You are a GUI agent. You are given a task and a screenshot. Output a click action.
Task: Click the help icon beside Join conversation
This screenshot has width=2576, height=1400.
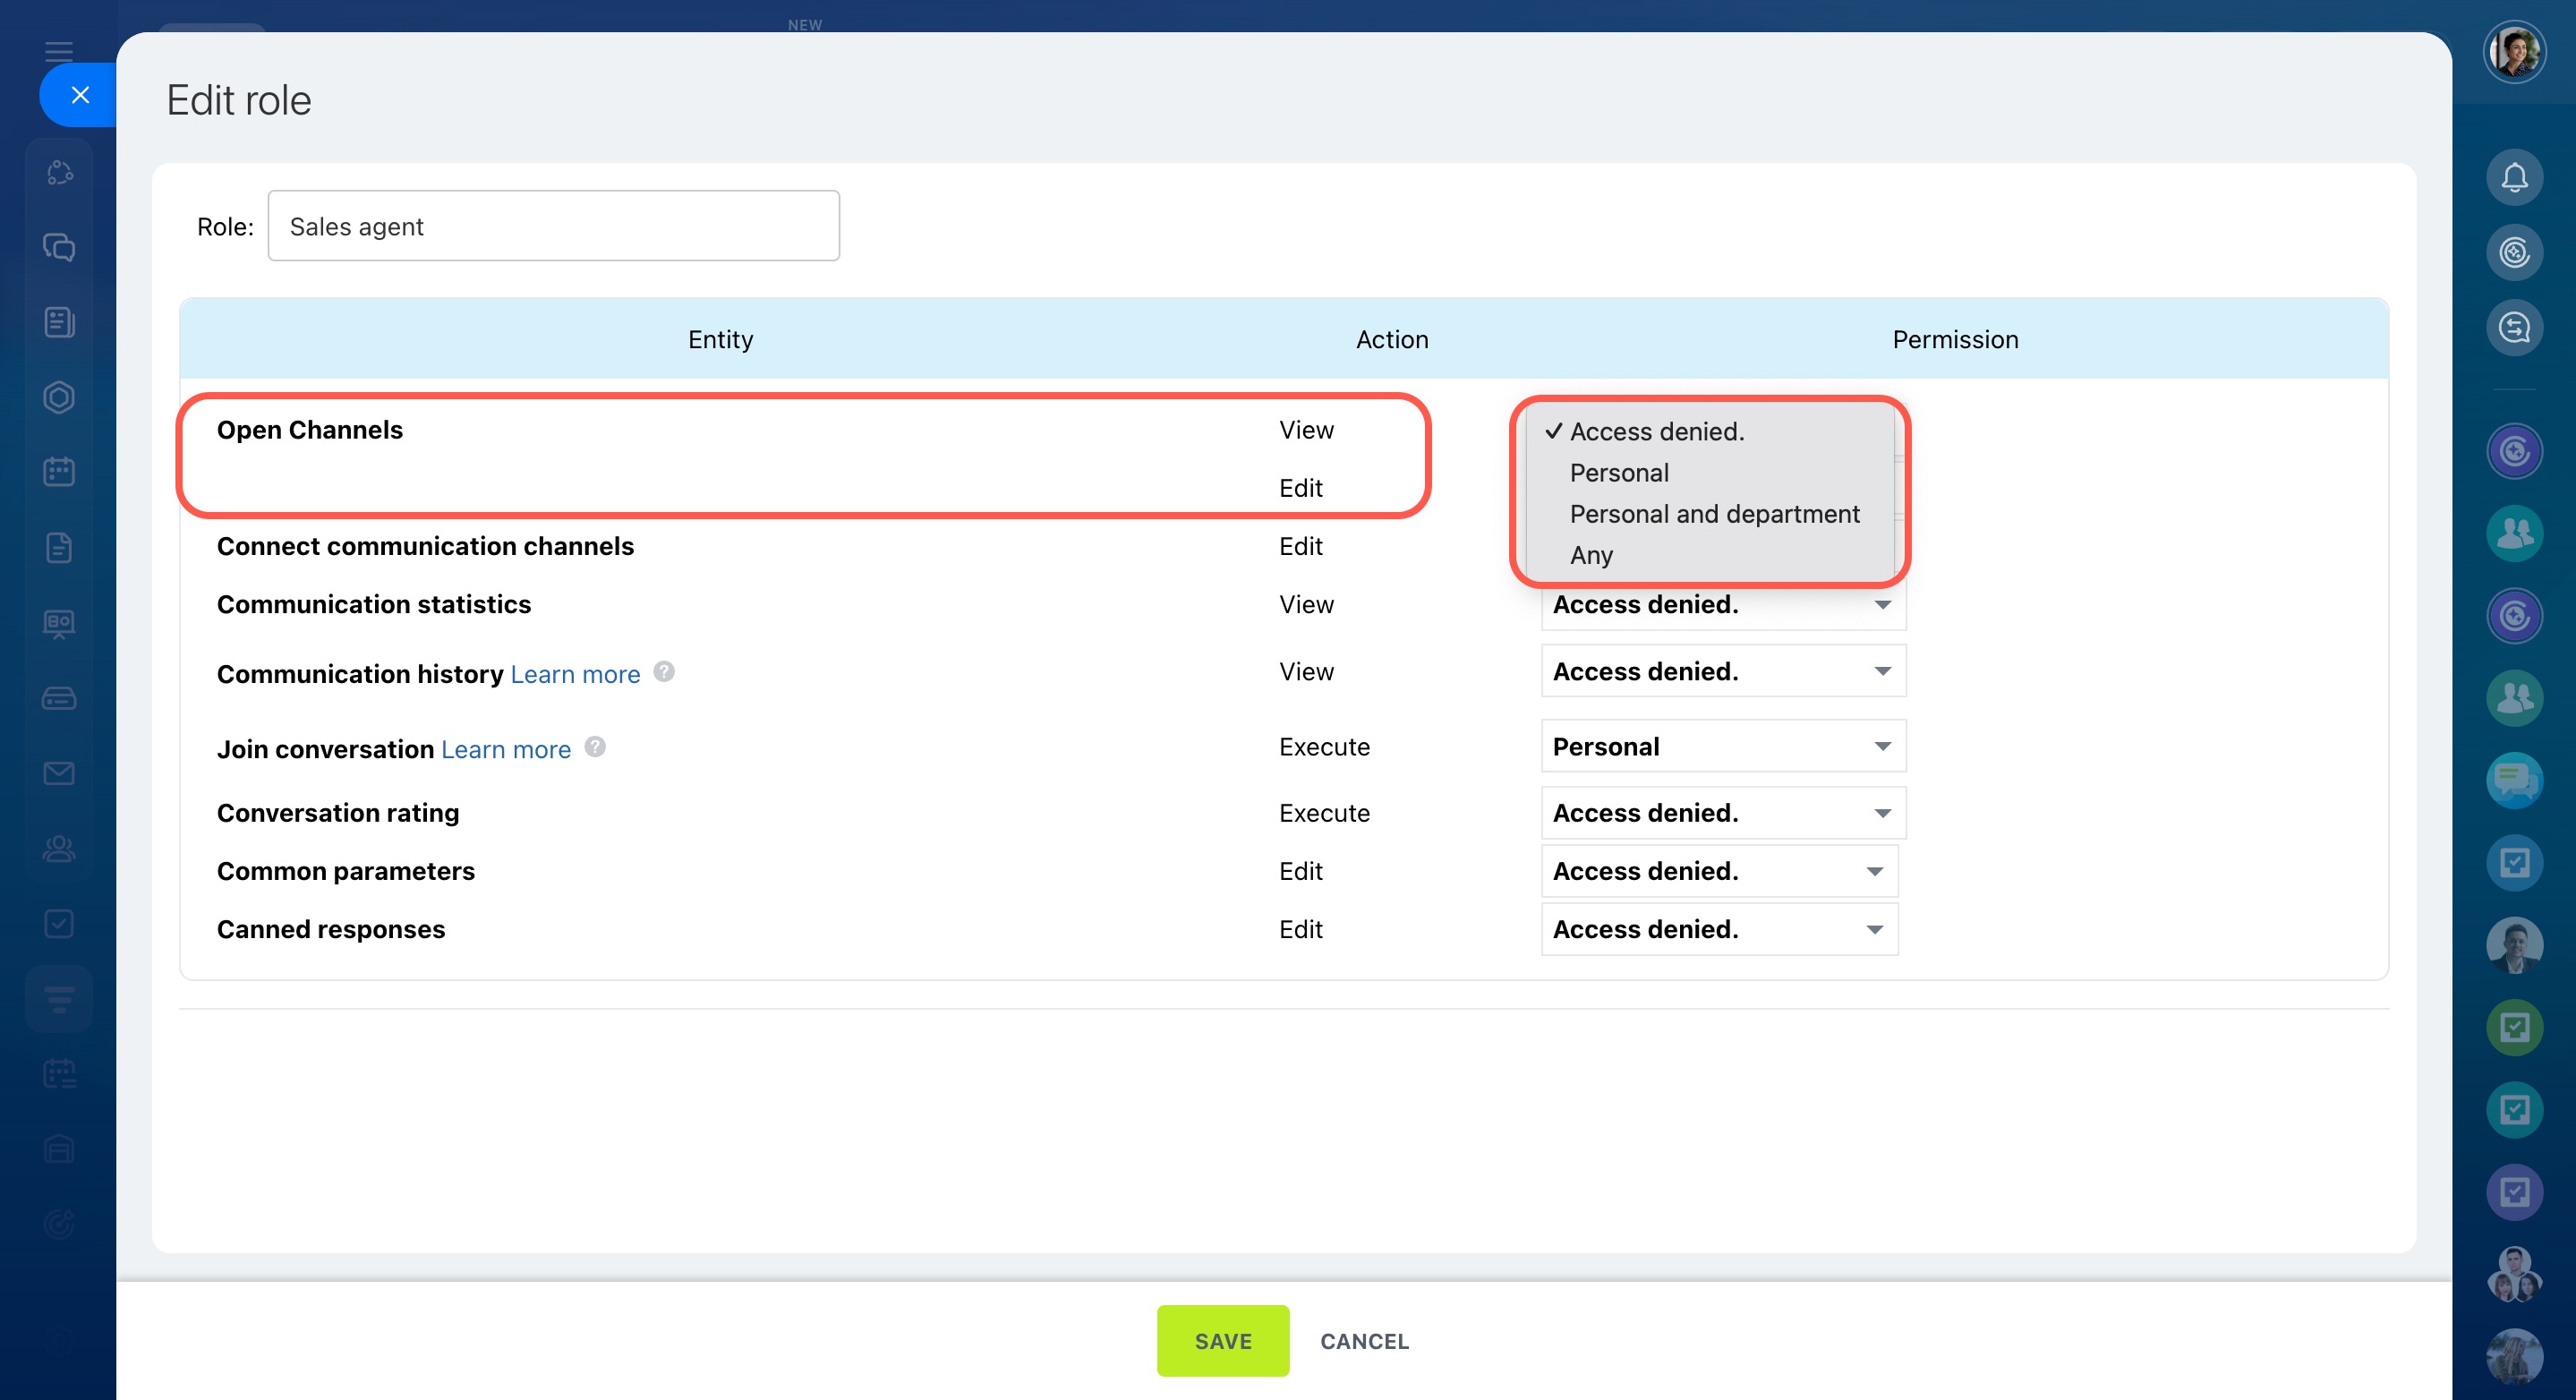595,747
